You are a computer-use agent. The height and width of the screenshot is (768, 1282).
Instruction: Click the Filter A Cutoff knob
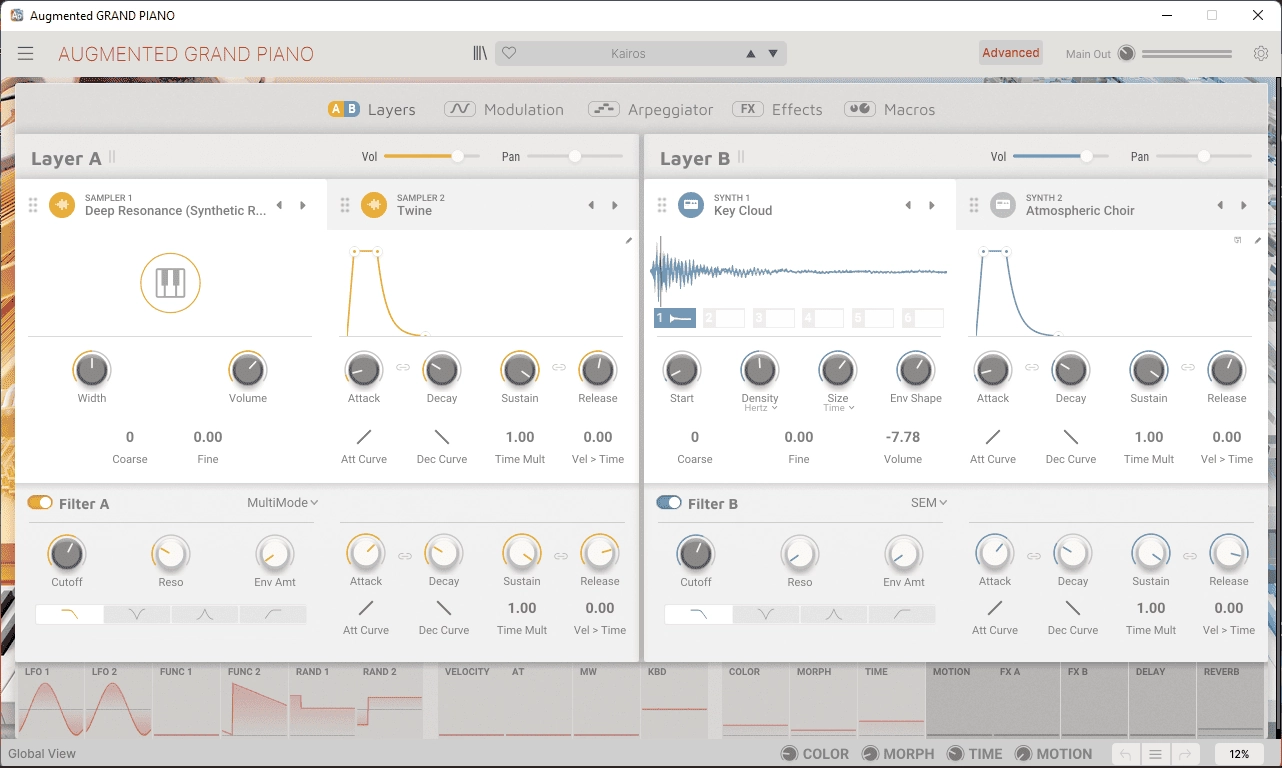(x=67, y=553)
